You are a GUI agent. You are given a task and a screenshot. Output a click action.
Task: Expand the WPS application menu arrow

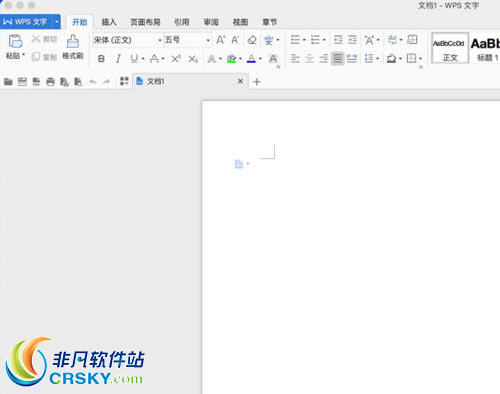[57, 22]
